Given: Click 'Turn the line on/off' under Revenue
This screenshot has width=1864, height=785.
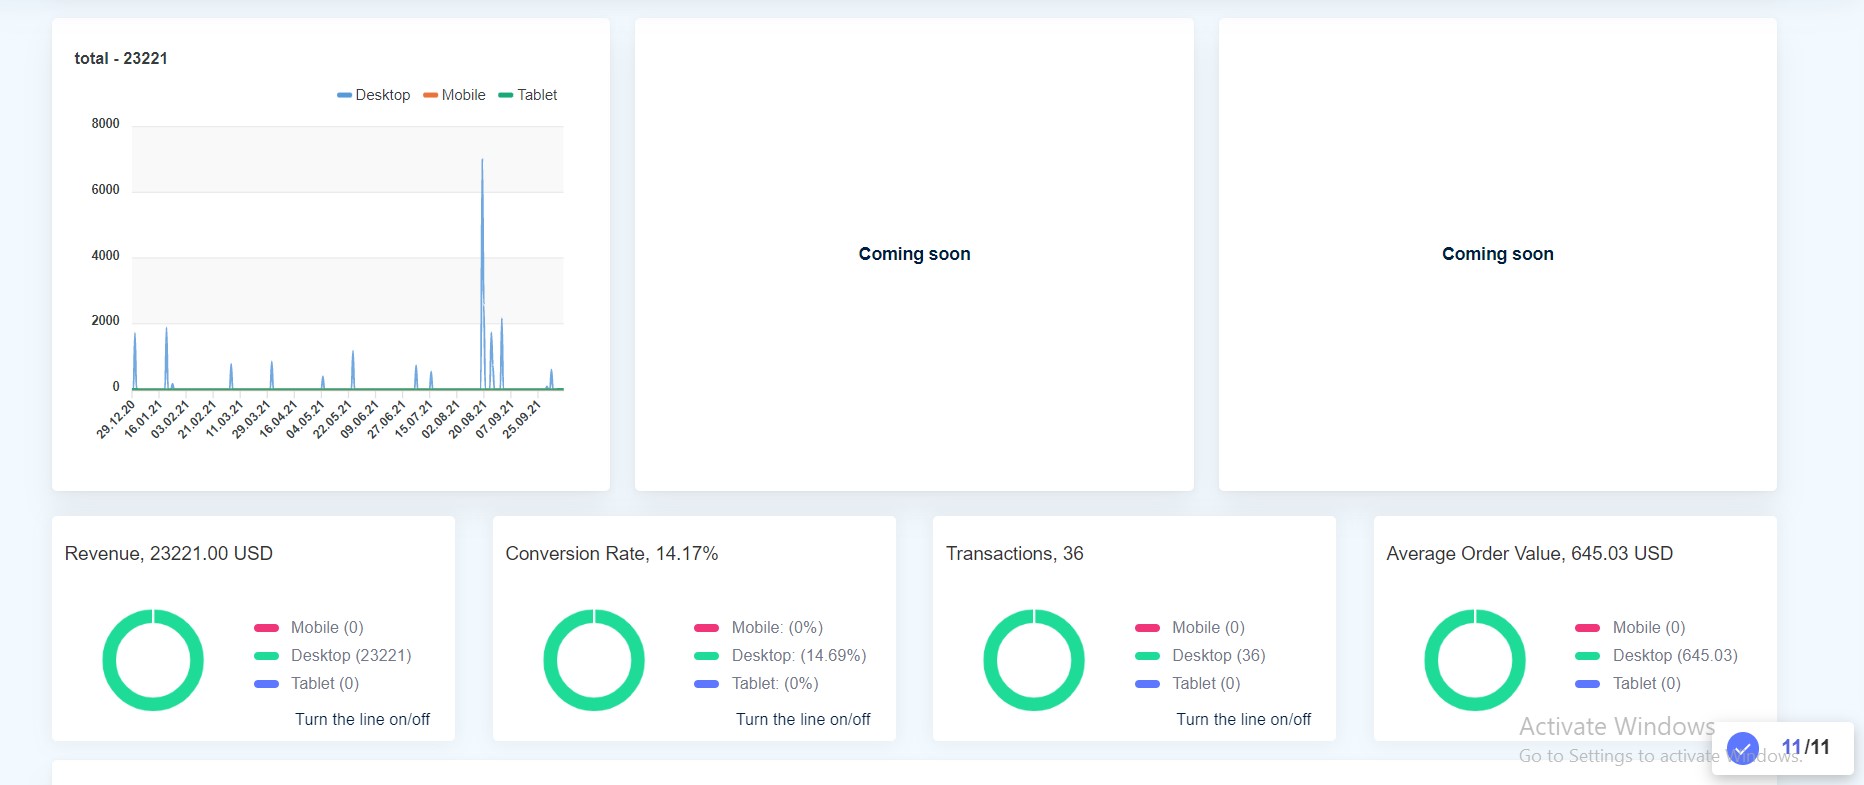Looking at the screenshot, I should (362, 719).
